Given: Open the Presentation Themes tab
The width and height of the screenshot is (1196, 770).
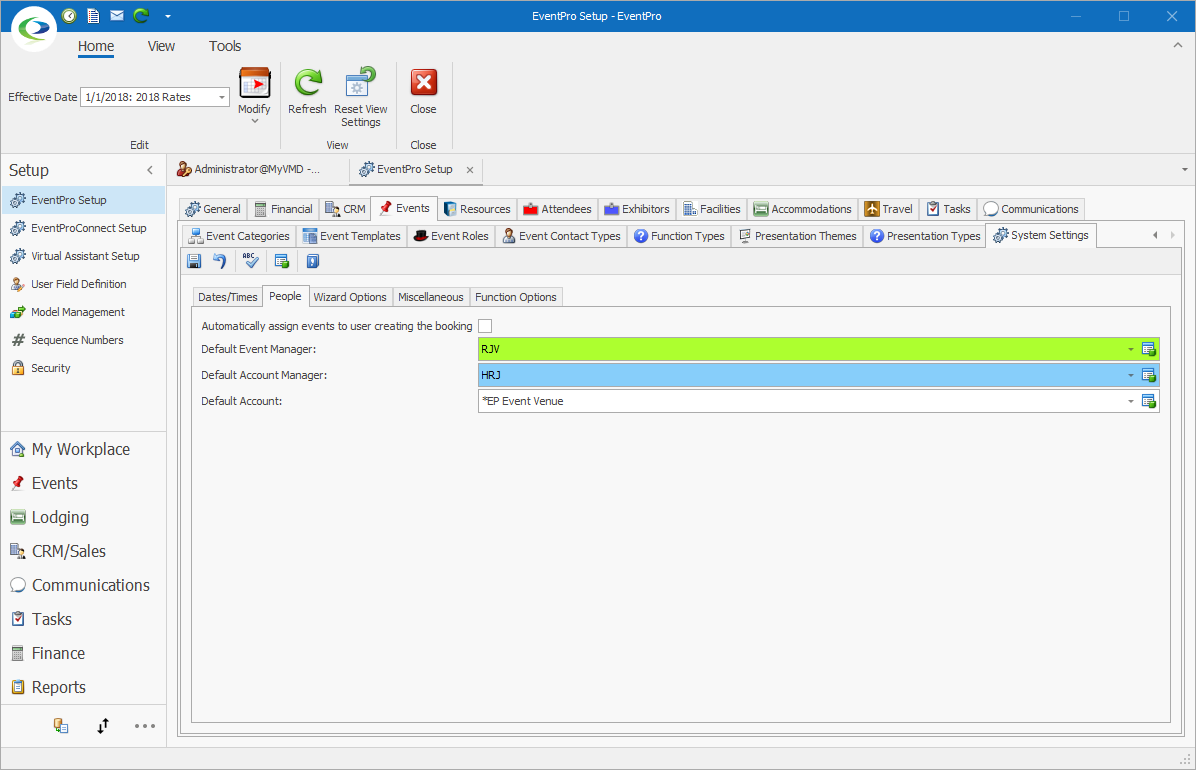Looking at the screenshot, I should (x=798, y=237).
